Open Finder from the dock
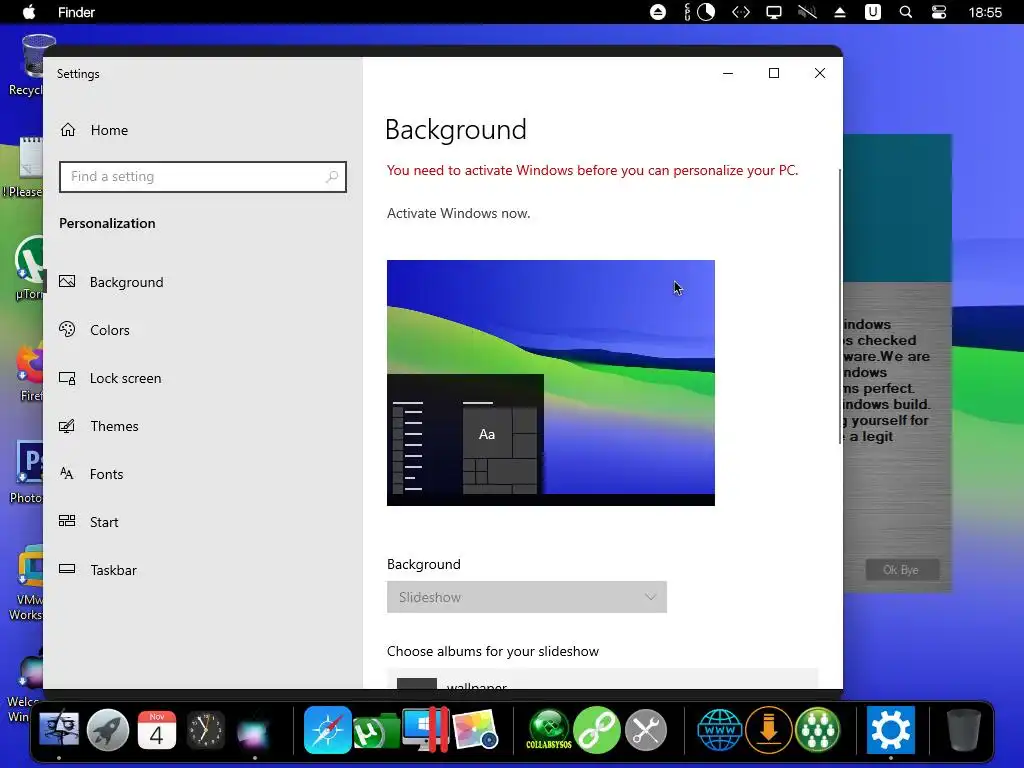This screenshot has height=768, width=1024. click(x=59, y=729)
